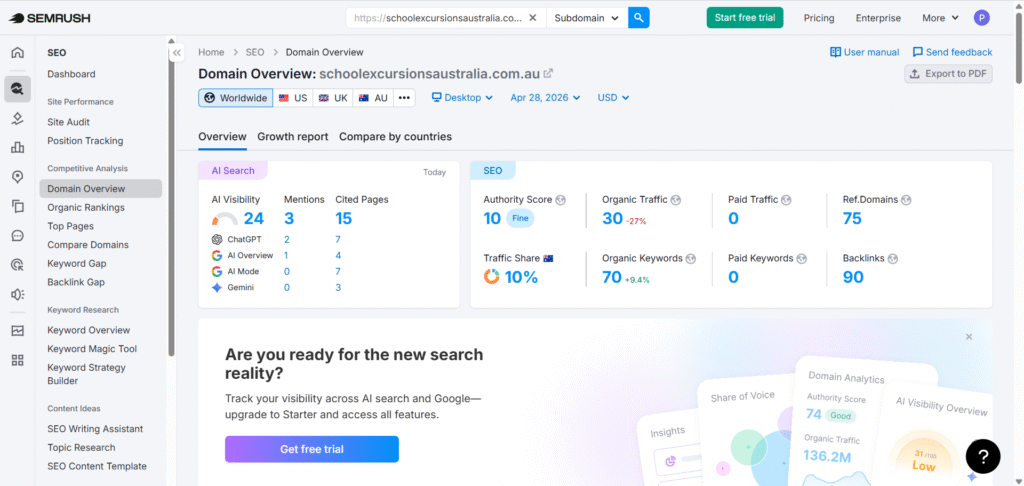
Task: Open the Advertising megaphone rail icon
Action: (18, 295)
